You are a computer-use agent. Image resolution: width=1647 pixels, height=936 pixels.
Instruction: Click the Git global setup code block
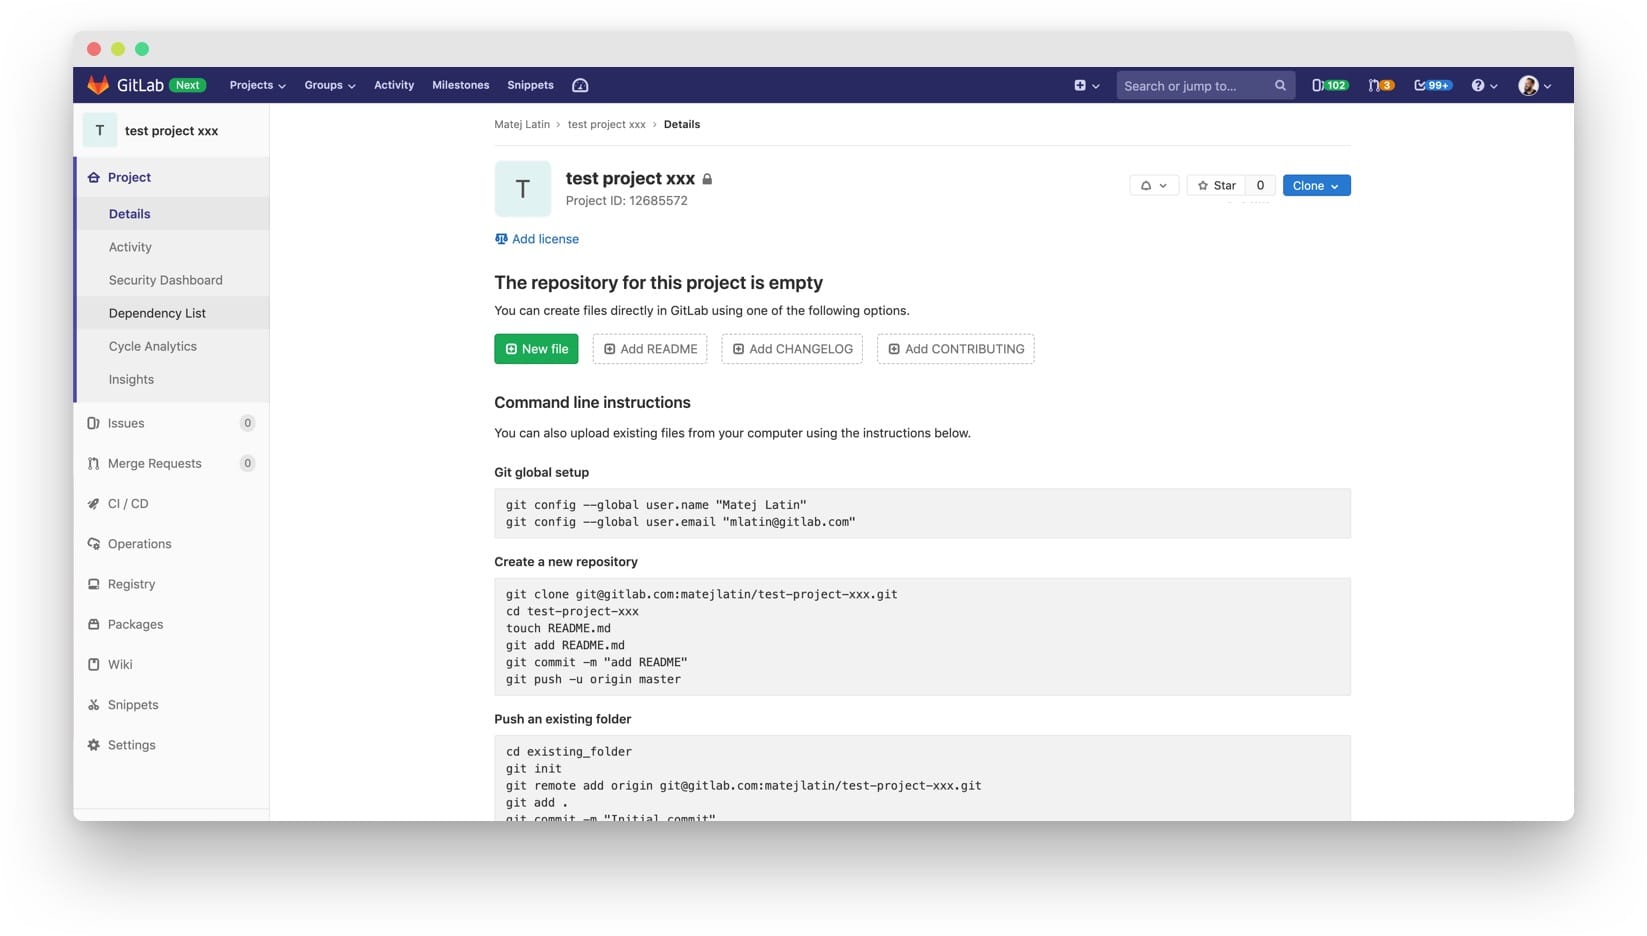click(922, 513)
